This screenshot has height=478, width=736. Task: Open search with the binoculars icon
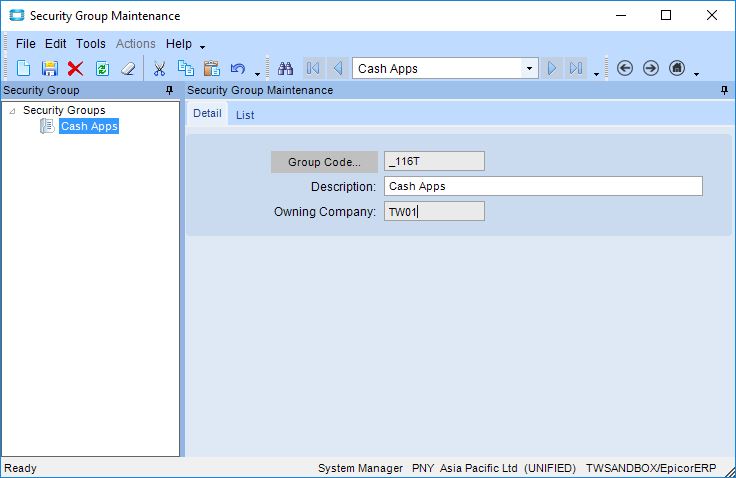pos(285,69)
